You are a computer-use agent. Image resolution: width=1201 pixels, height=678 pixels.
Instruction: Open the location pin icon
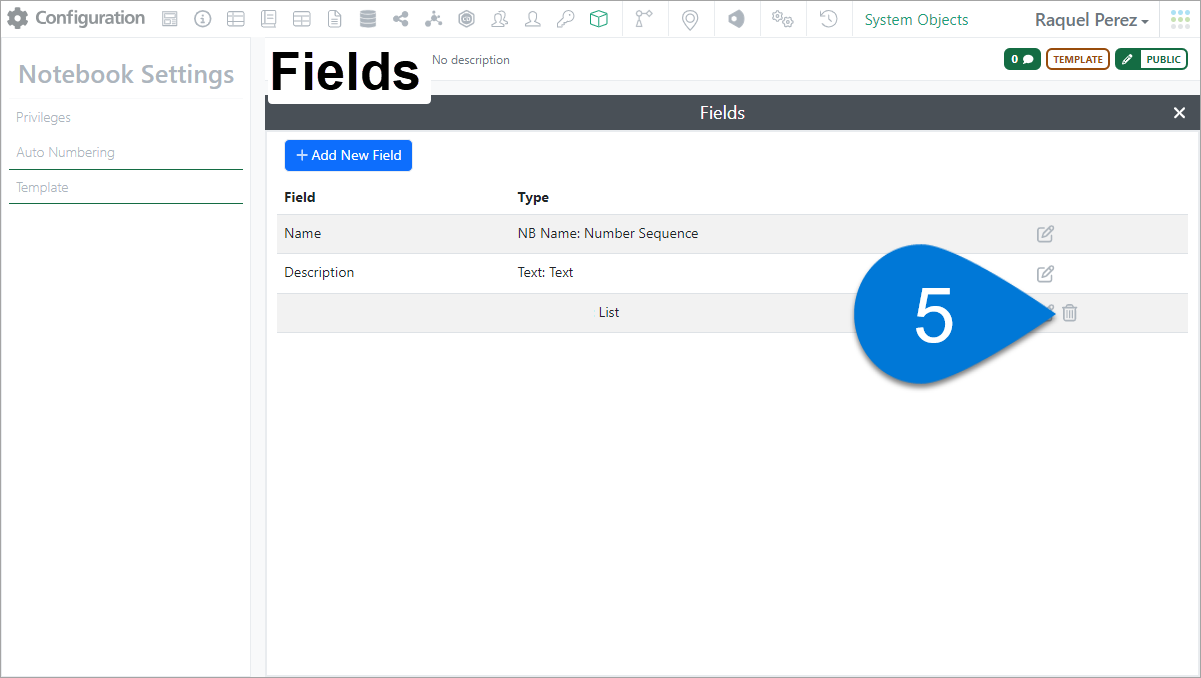(x=689, y=20)
